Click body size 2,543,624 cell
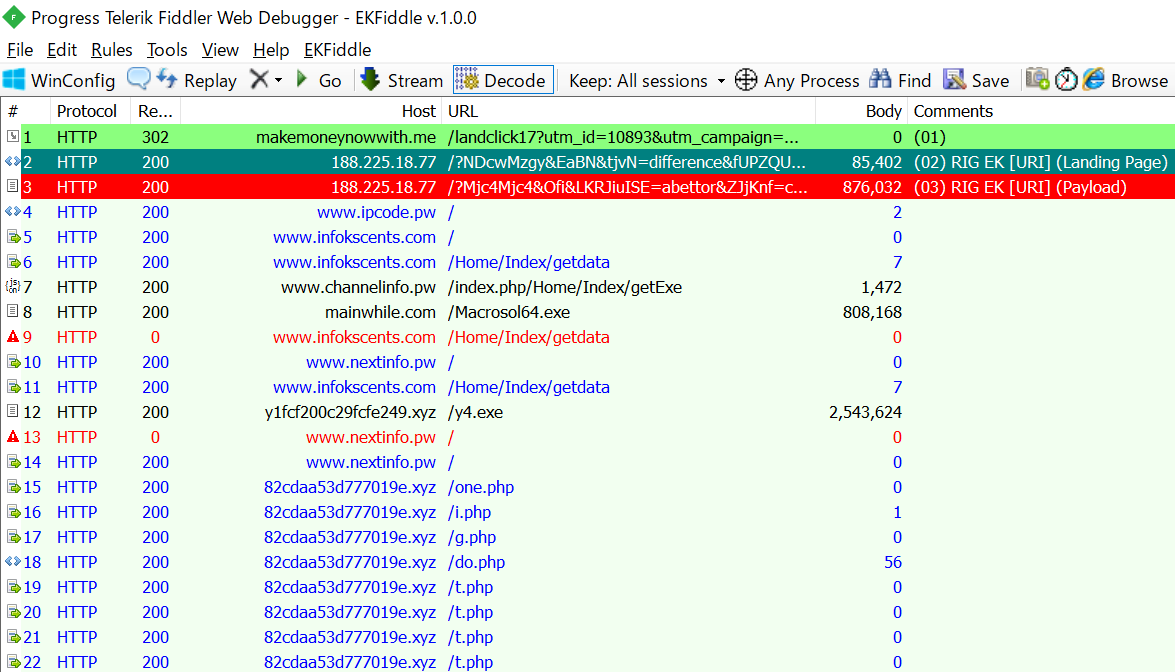 pos(865,412)
